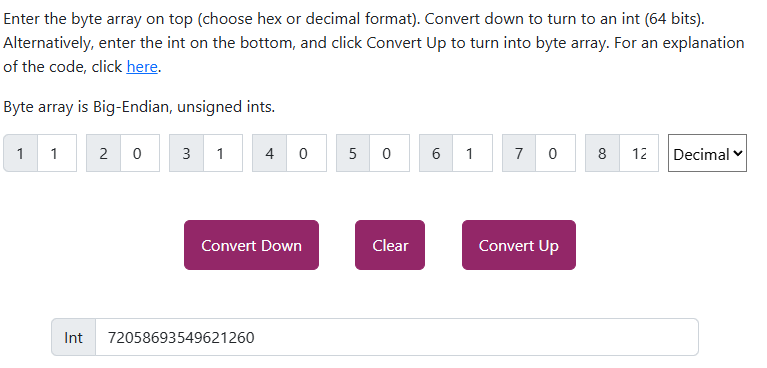Screen dimensions: 767x368
Task: Click the label box numbered 8
Action: pyautogui.click(x=602, y=153)
